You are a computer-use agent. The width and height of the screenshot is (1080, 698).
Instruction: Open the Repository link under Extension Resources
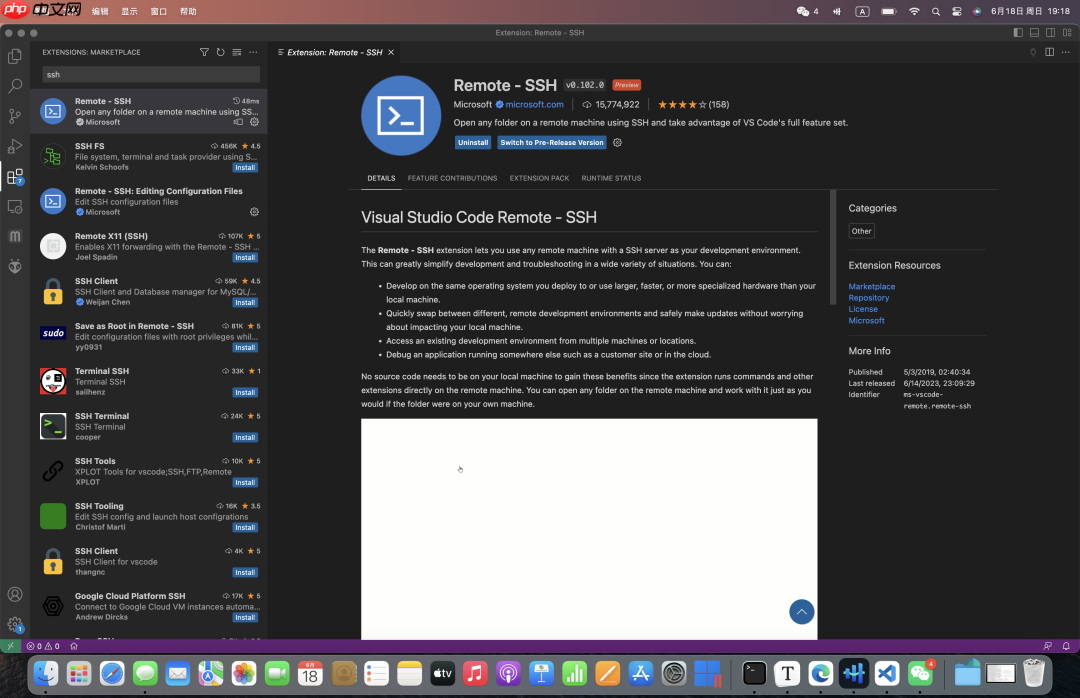pyautogui.click(x=868, y=297)
